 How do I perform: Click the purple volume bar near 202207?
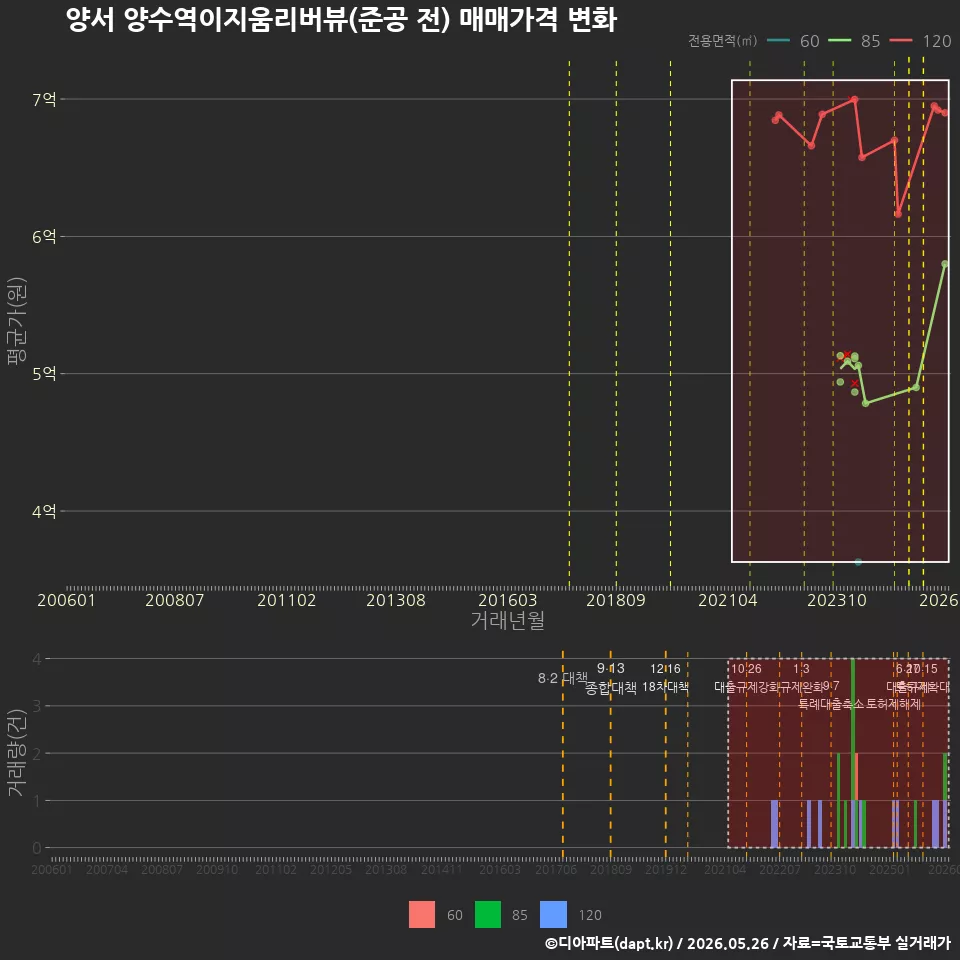774,824
